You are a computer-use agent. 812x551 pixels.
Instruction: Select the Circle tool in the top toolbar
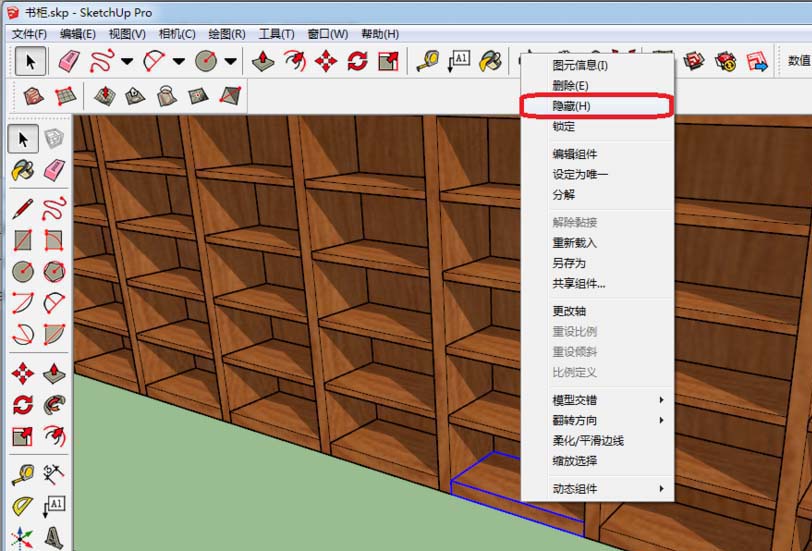(x=206, y=61)
